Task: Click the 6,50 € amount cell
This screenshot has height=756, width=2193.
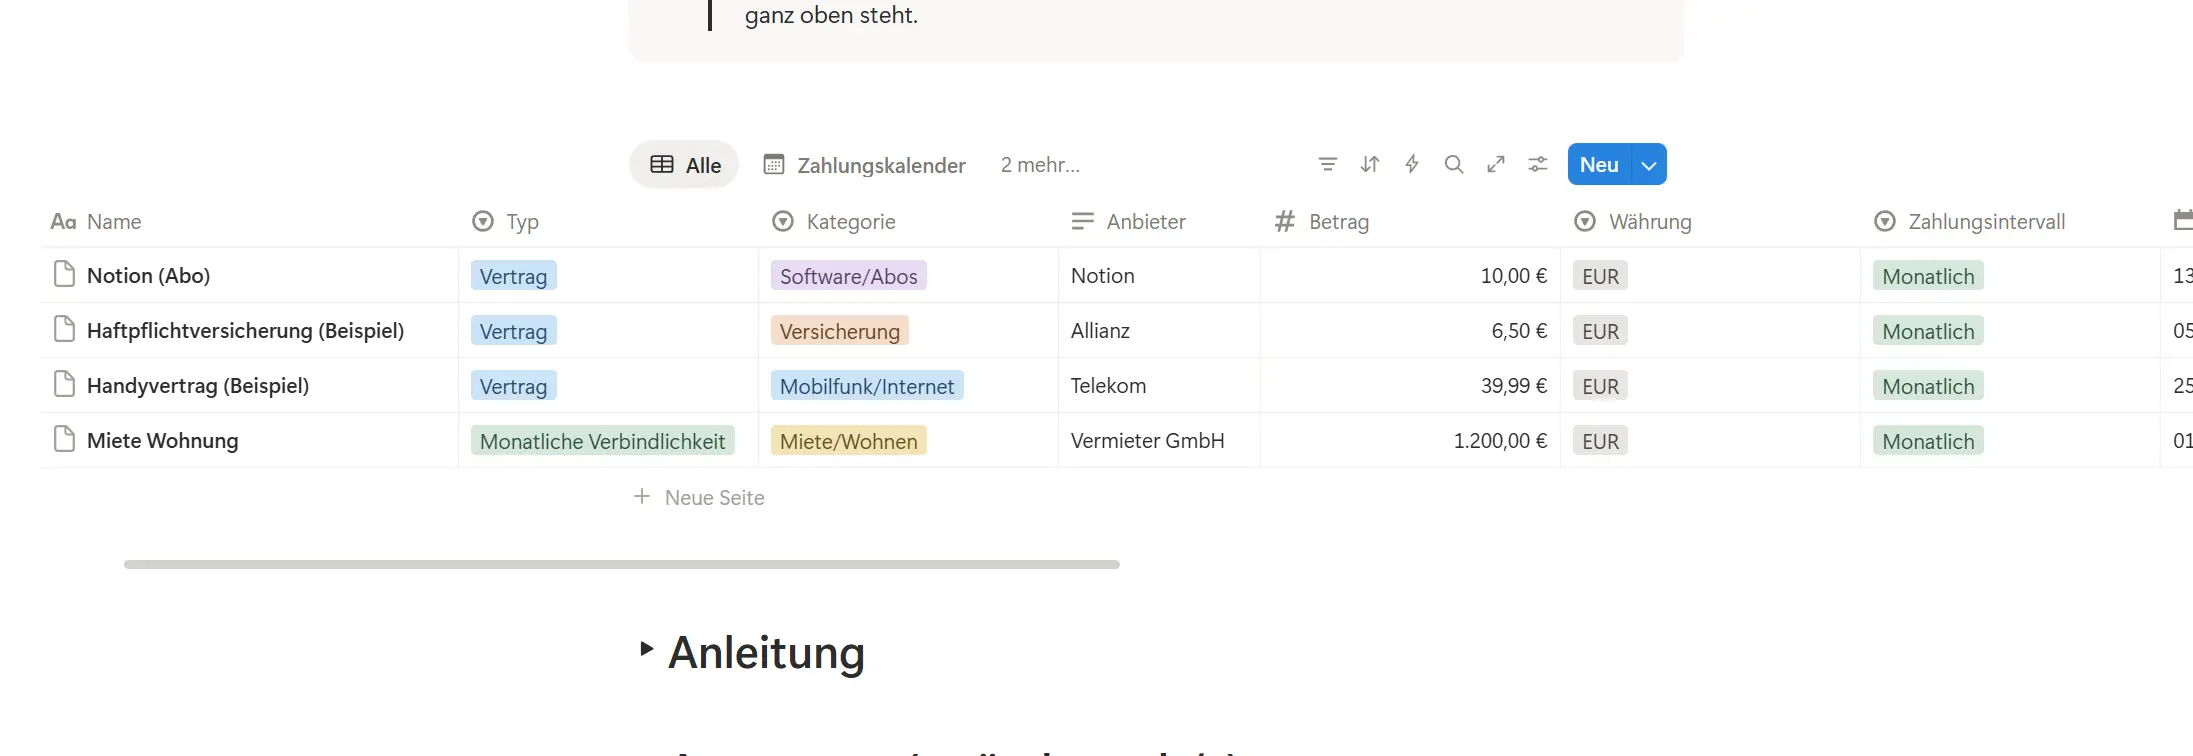Action: pos(1410,330)
